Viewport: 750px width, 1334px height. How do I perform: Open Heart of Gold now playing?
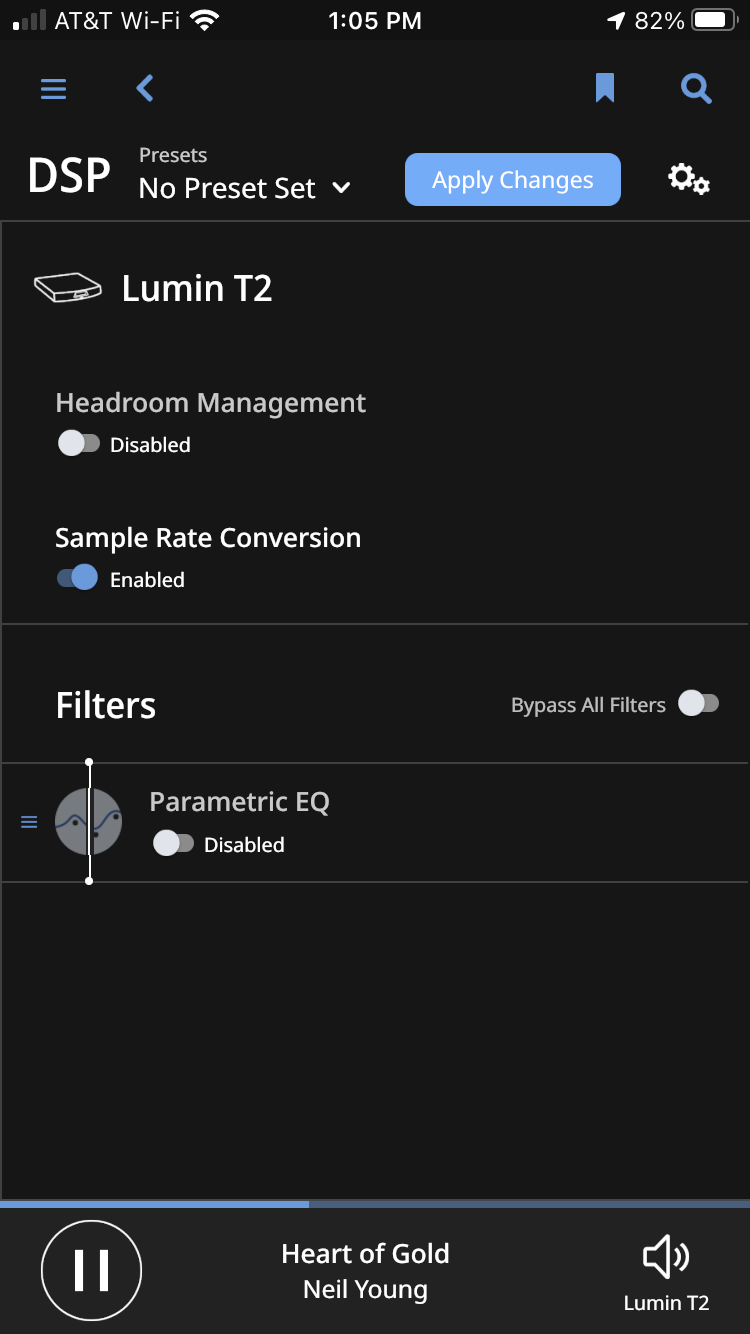pyautogui.click(x=365, y=1270)
